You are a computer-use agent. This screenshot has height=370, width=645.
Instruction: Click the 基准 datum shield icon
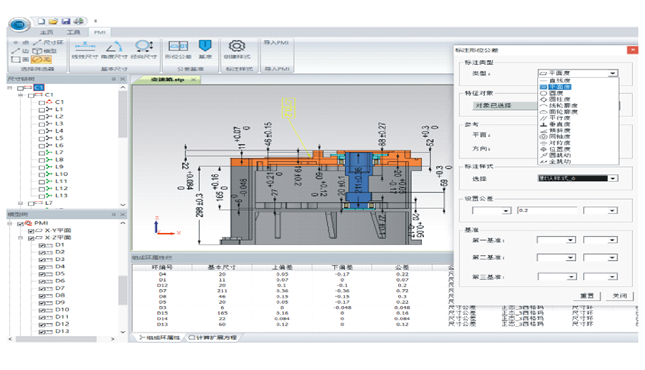click(205, 49)
